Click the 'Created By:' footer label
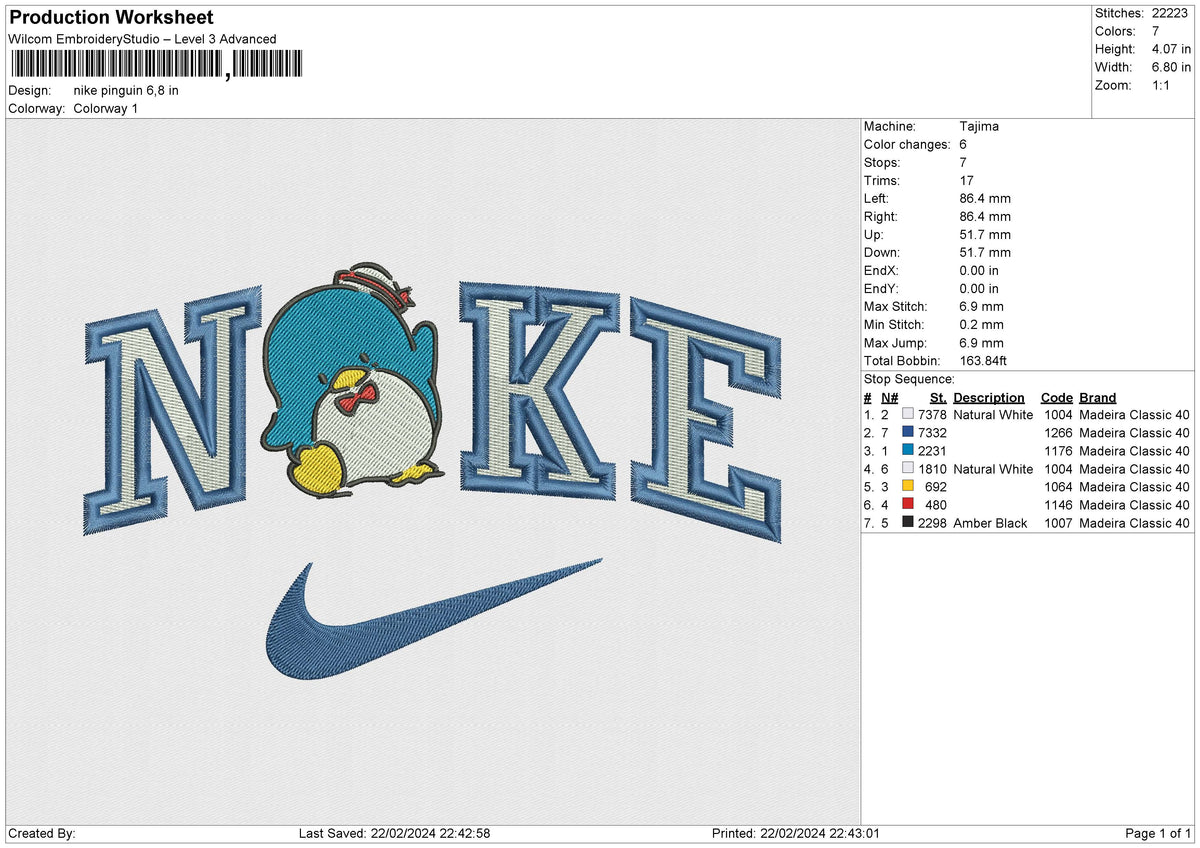Screen dimensions: 1200x848 point(41,833)
